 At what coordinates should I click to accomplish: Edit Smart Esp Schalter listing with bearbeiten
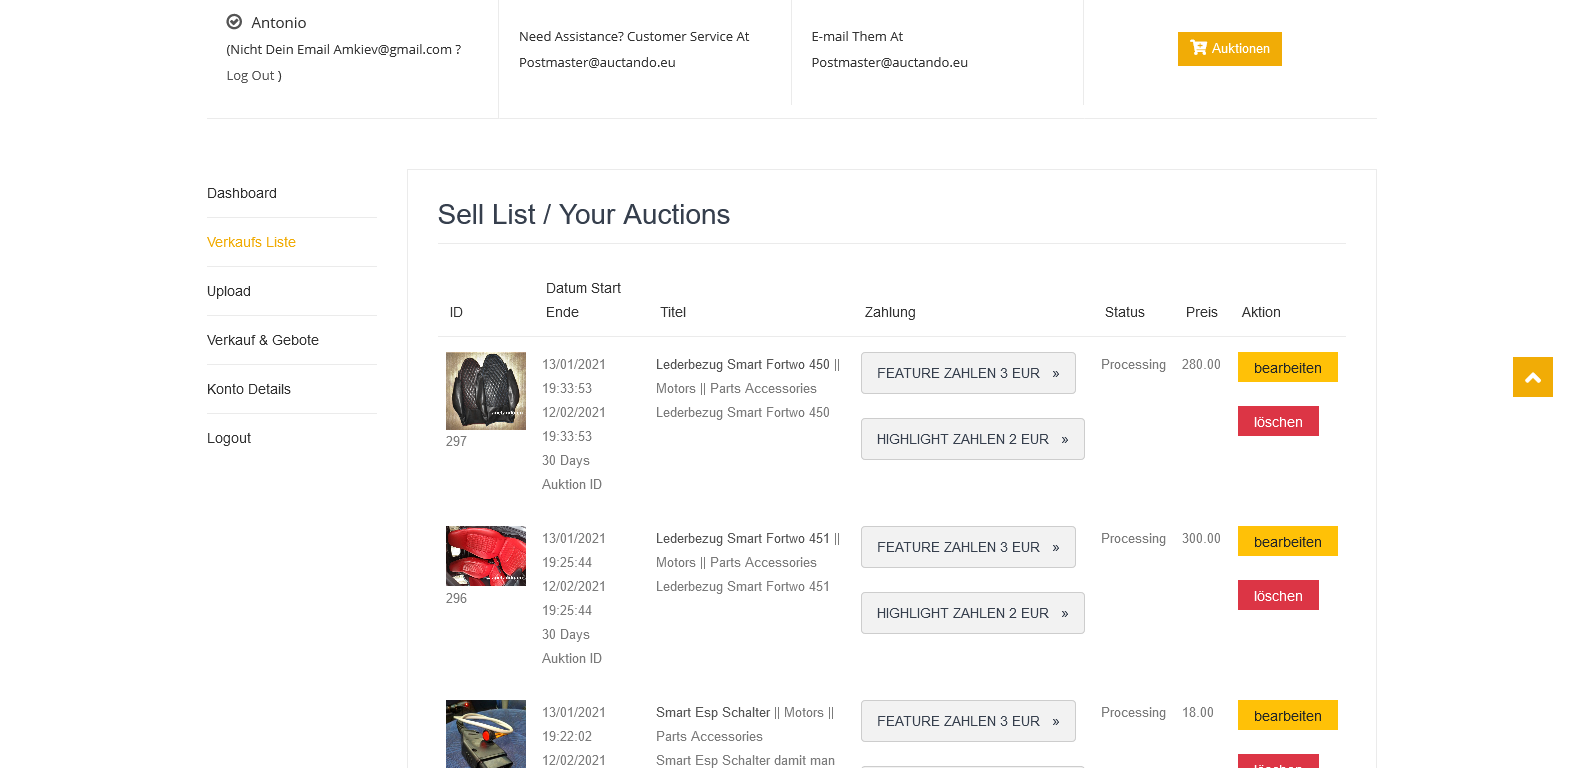click(1287, 715)
